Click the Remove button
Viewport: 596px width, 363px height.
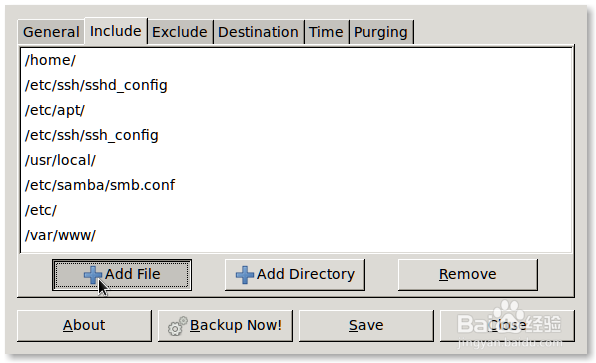[x=468, y=275]
